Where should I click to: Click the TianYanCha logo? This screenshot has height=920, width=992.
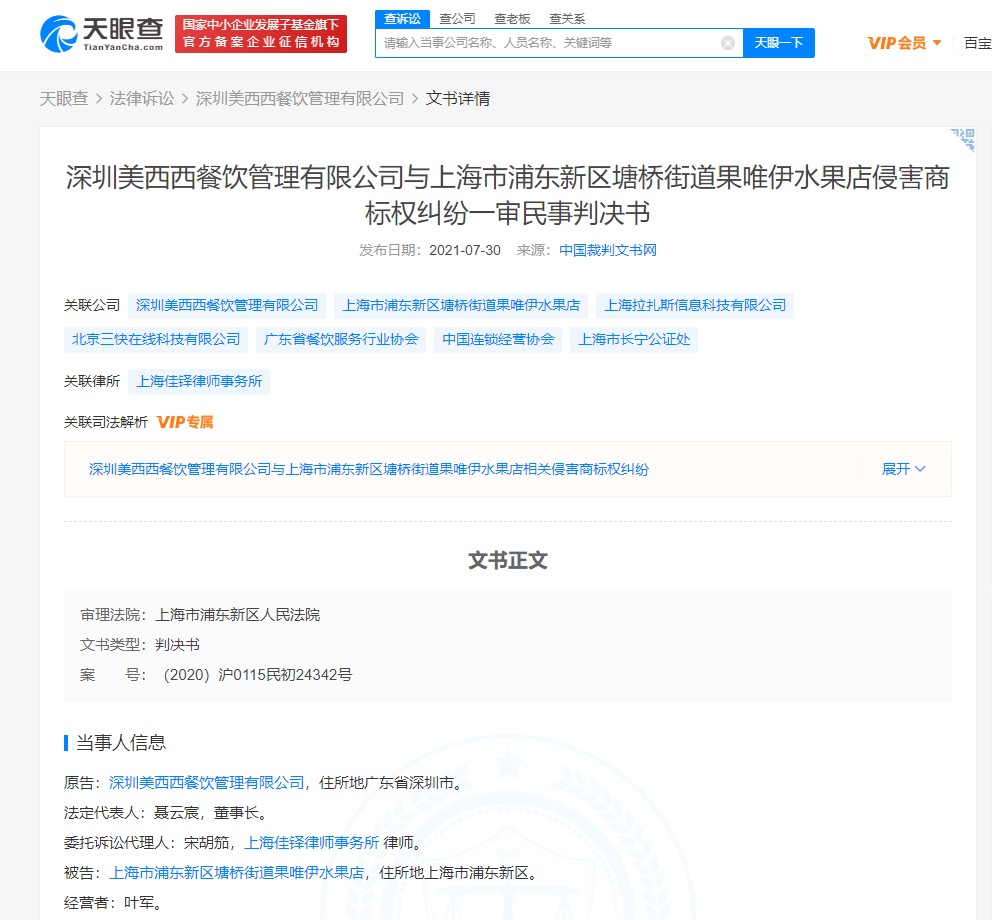(x=102, y=34)
